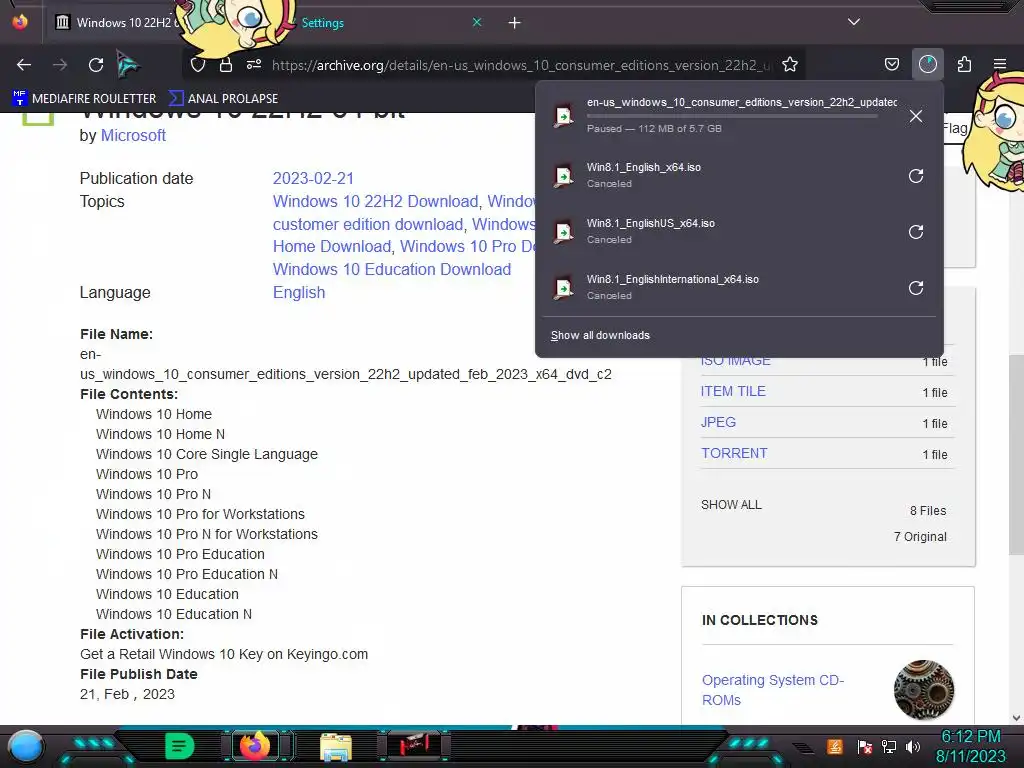Image resolution: width=1024 pixels, height=768 pixels.
Task: Toggle the downloads panel button
Action: (x=928, y=64)
